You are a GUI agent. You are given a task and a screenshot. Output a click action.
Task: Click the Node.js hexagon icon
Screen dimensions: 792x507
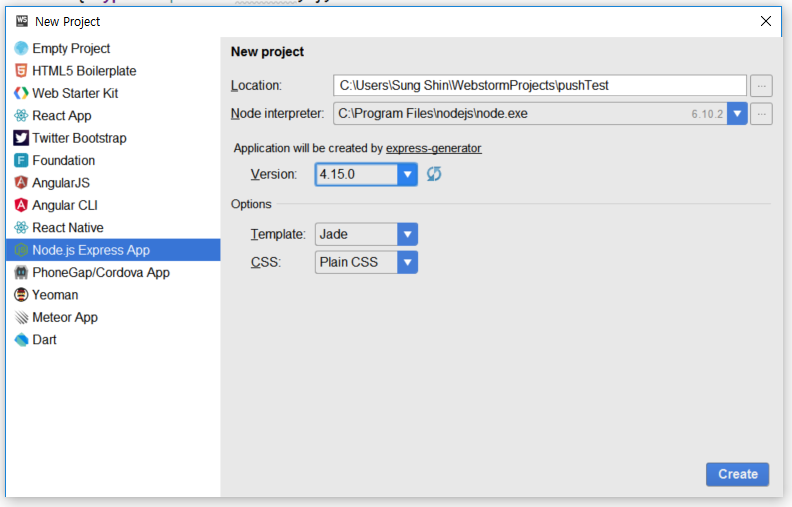coord(21,250)
